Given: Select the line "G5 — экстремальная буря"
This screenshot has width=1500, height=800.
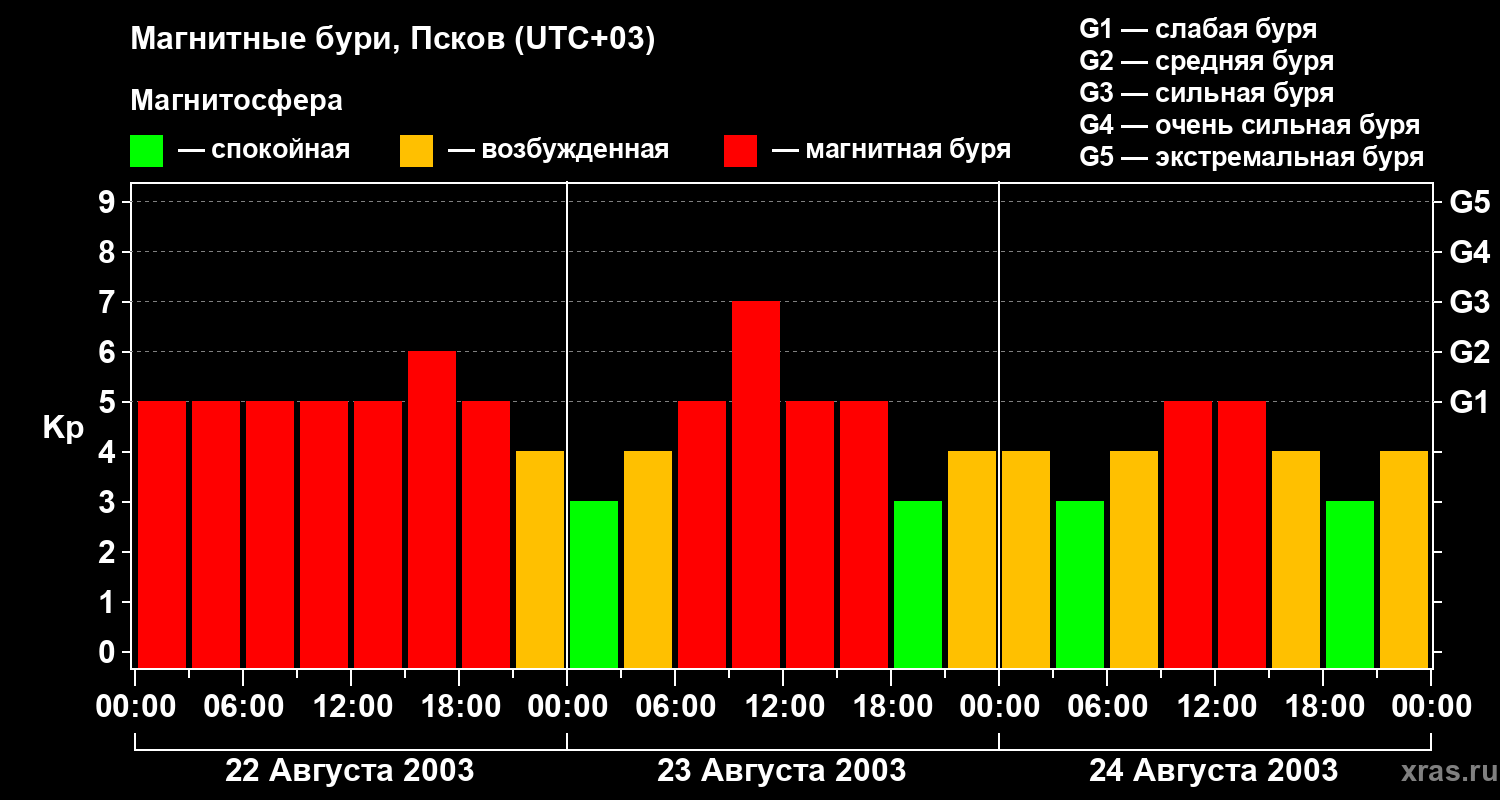Looking at the screenshot, I should click(x=1252, y=157).
